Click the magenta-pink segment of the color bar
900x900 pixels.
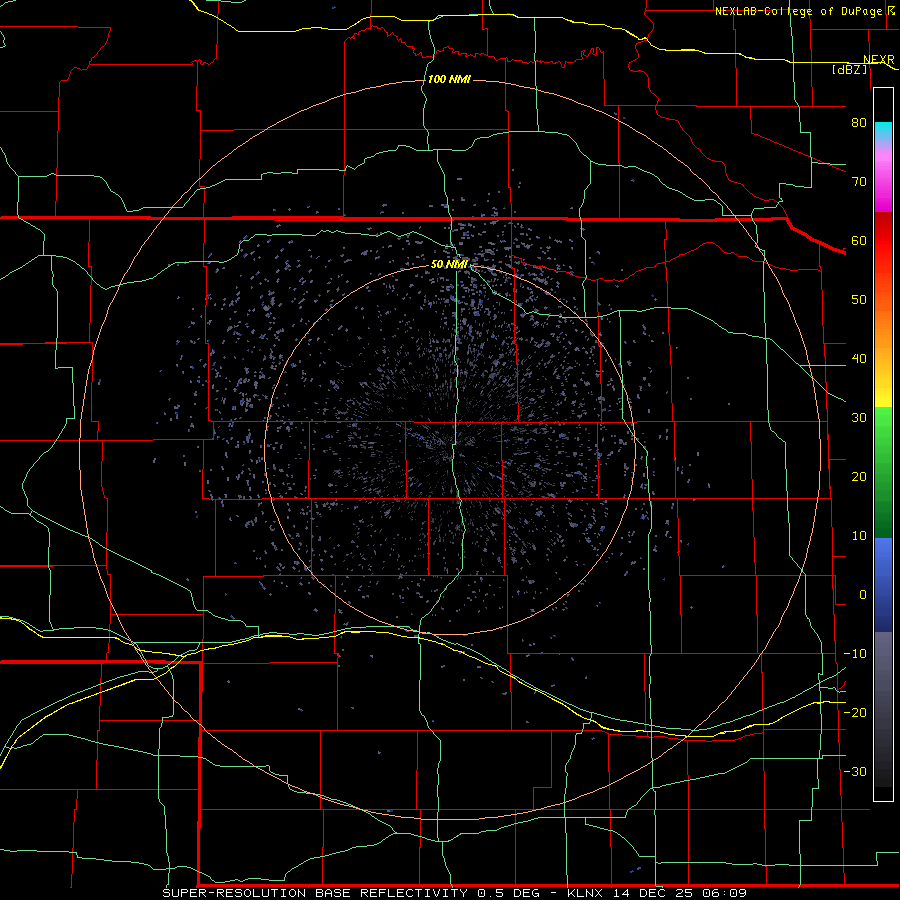[883, 179]
